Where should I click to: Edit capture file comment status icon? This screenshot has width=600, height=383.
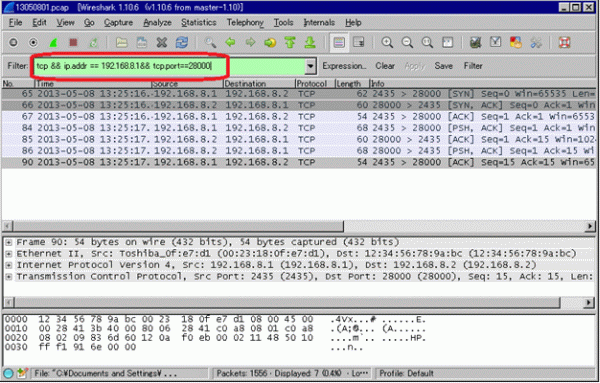[x=22, y=373]
